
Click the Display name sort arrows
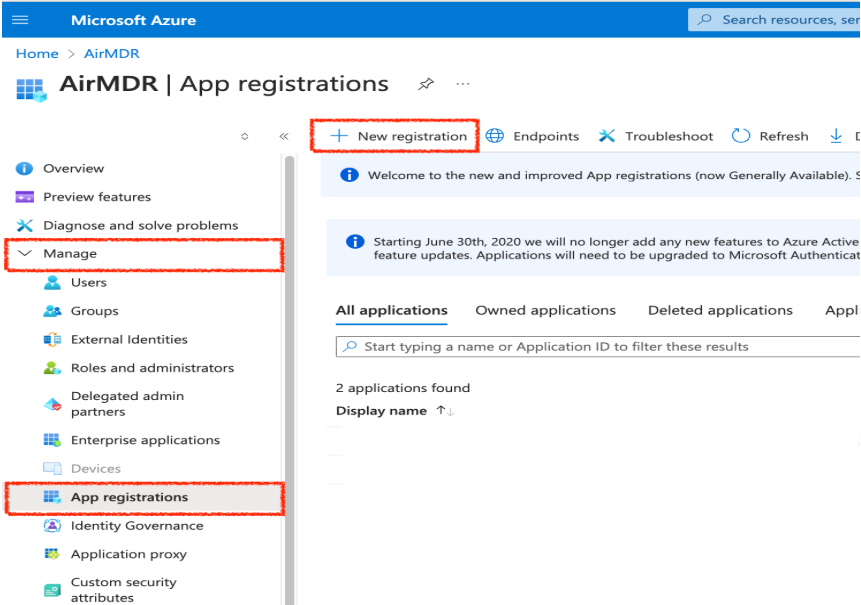445,411
